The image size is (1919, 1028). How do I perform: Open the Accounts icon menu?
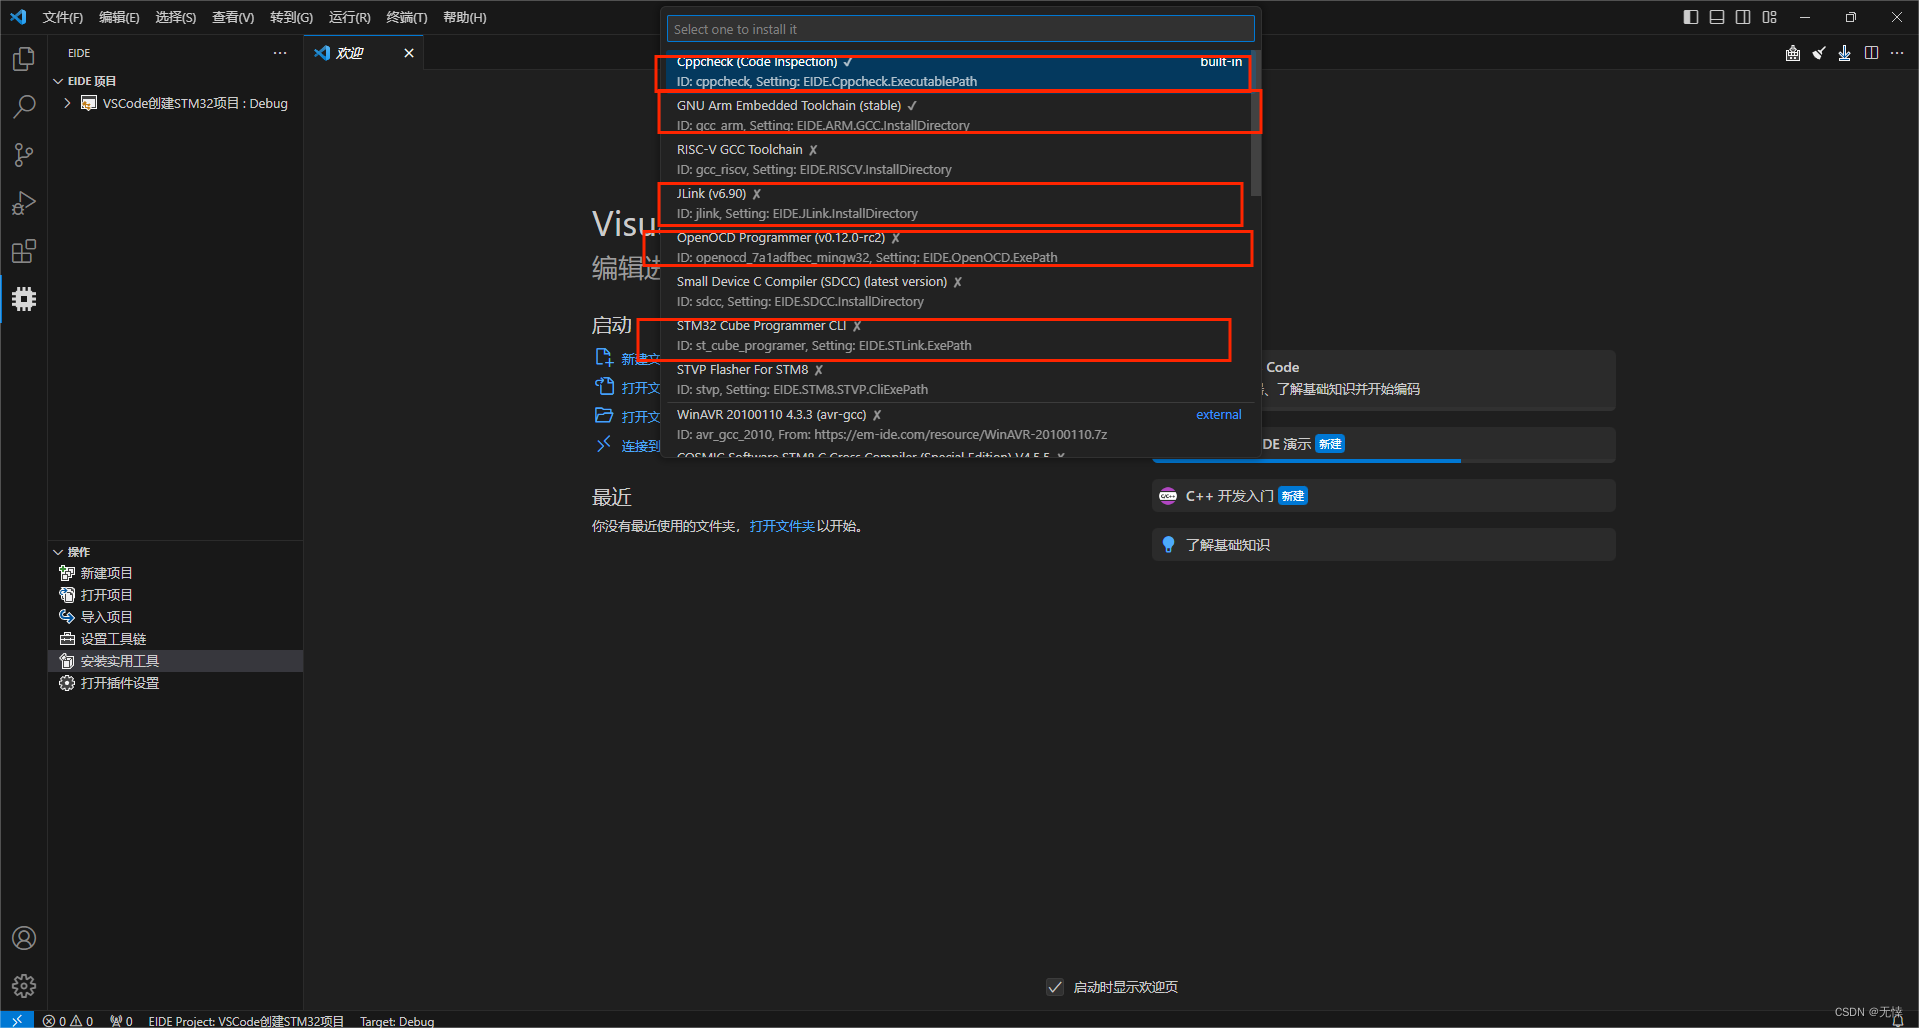[x=24, y=938]
